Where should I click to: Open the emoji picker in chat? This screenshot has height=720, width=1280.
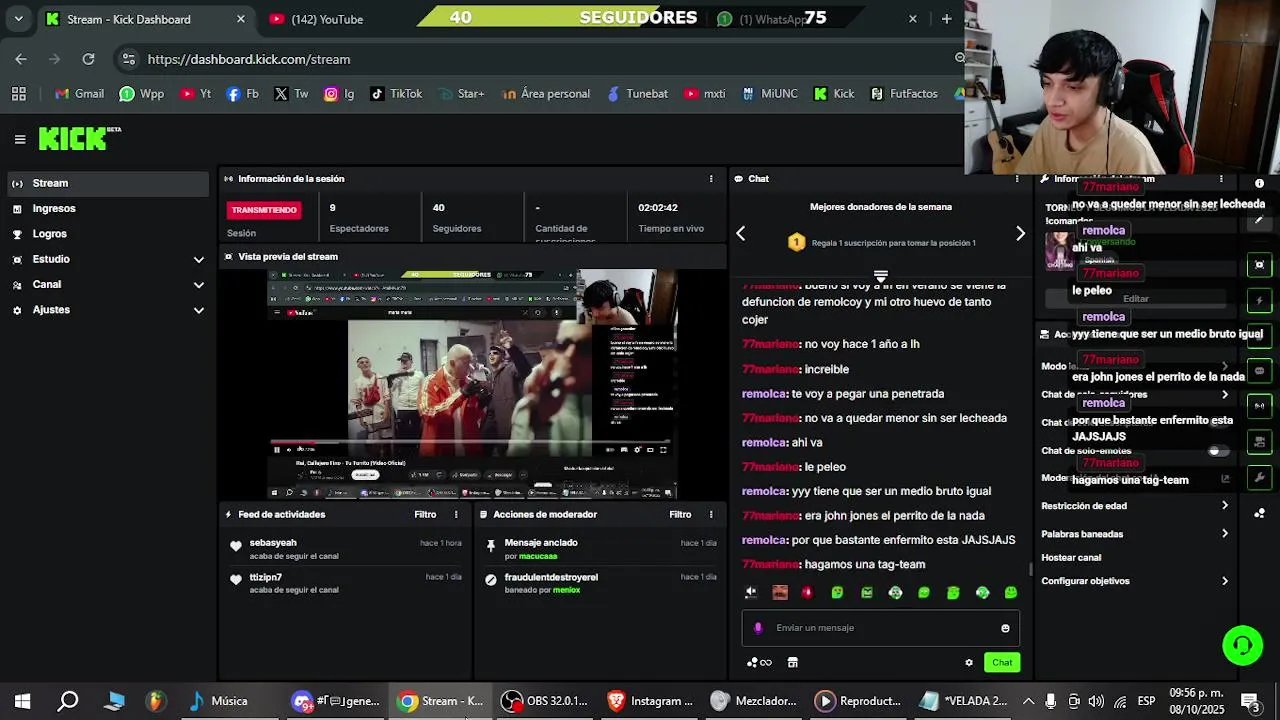click(x=1005, y=628)
